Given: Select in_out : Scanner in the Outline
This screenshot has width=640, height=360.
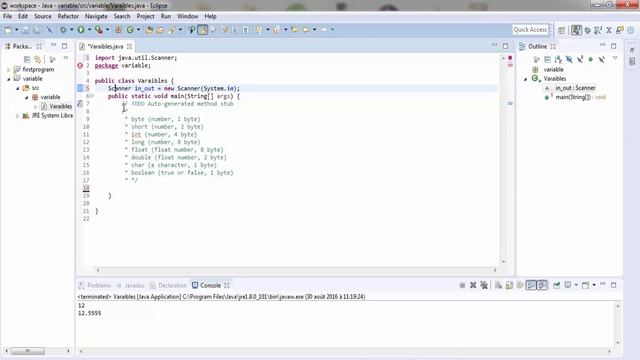Looking at the screenshot, I should [x=575, y=88].
